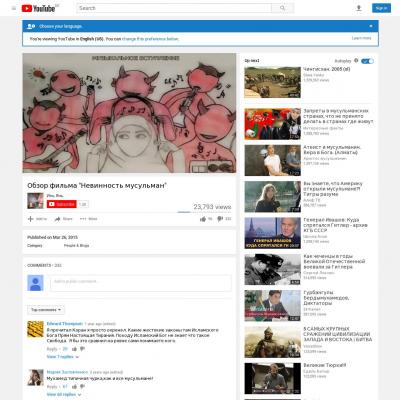Viewport: 400px width, 400px height.
Task: Click the Published on Mar 26, 2015 text
Action: pyautogui.click(x=52, y=237)
